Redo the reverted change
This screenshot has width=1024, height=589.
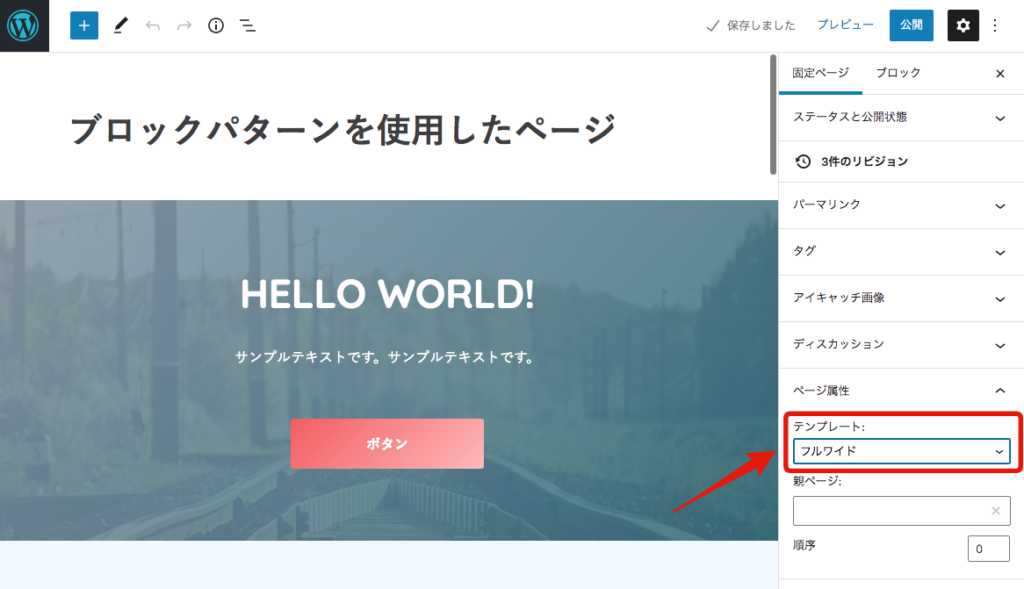point(184,25)
